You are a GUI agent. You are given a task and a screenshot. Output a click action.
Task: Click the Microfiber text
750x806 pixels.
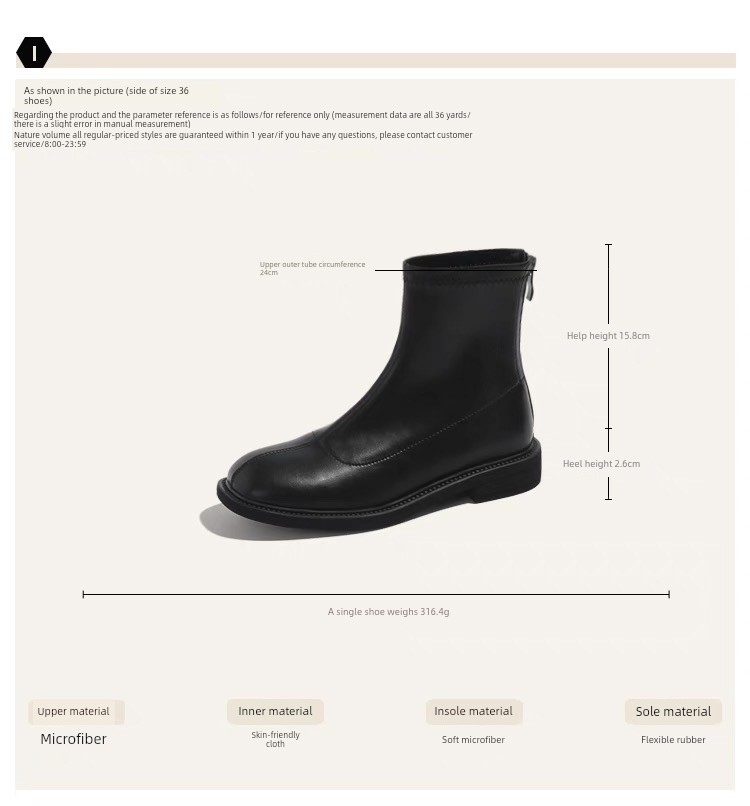click(73, 739)
